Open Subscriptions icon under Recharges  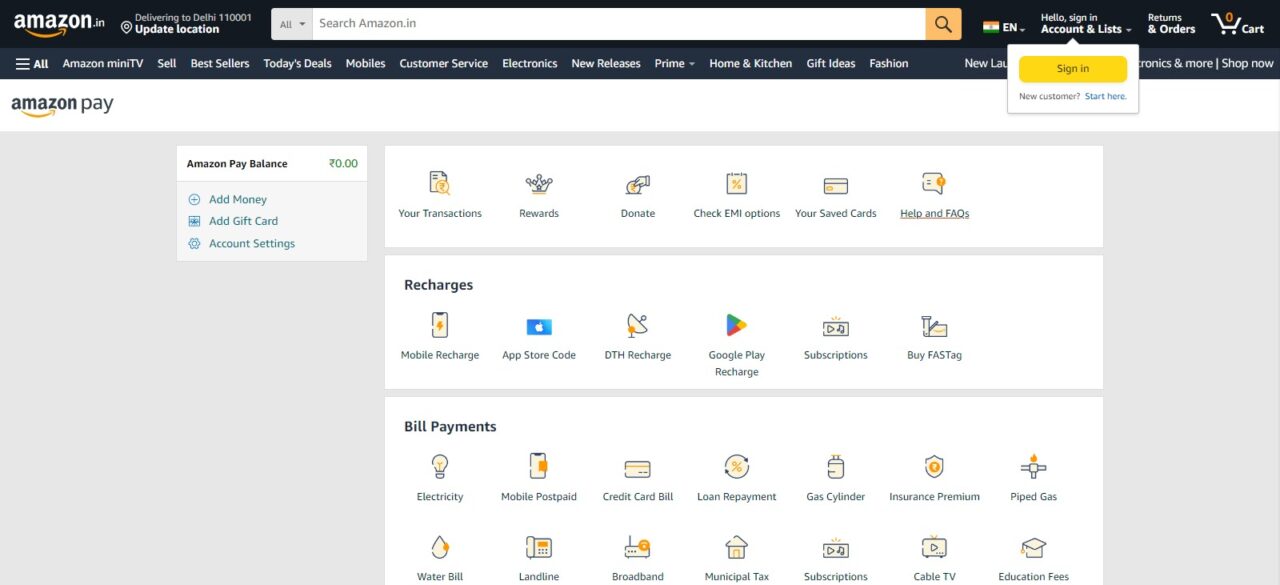(836, 327)
